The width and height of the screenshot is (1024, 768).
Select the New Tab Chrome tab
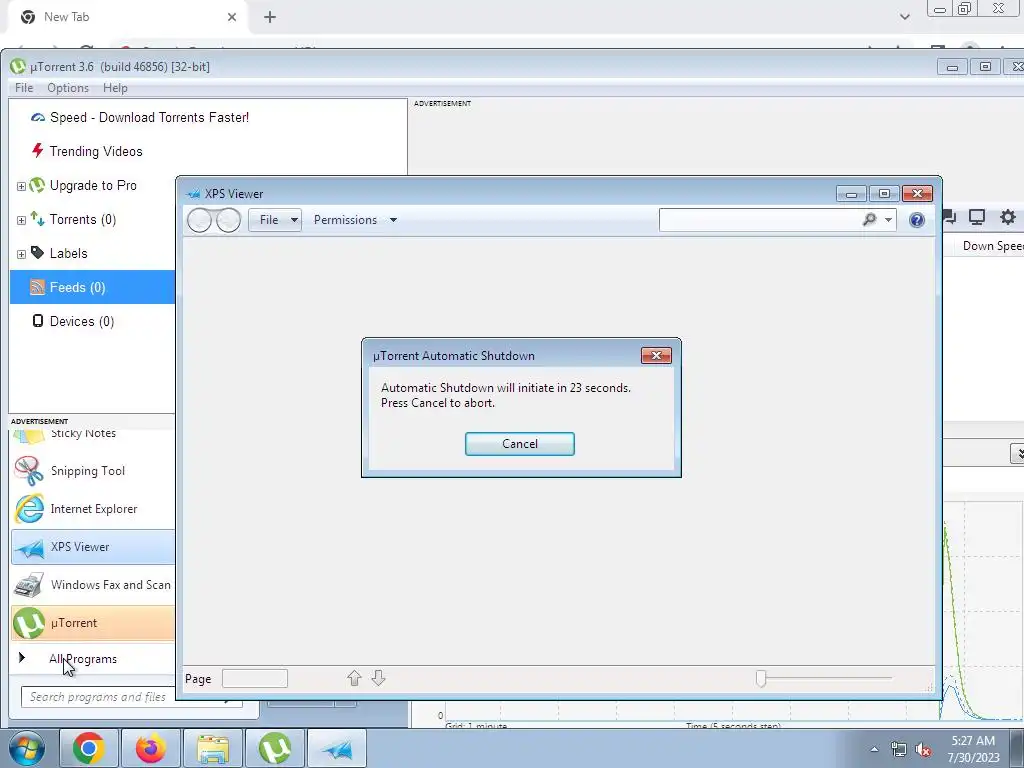click(127, 17)
